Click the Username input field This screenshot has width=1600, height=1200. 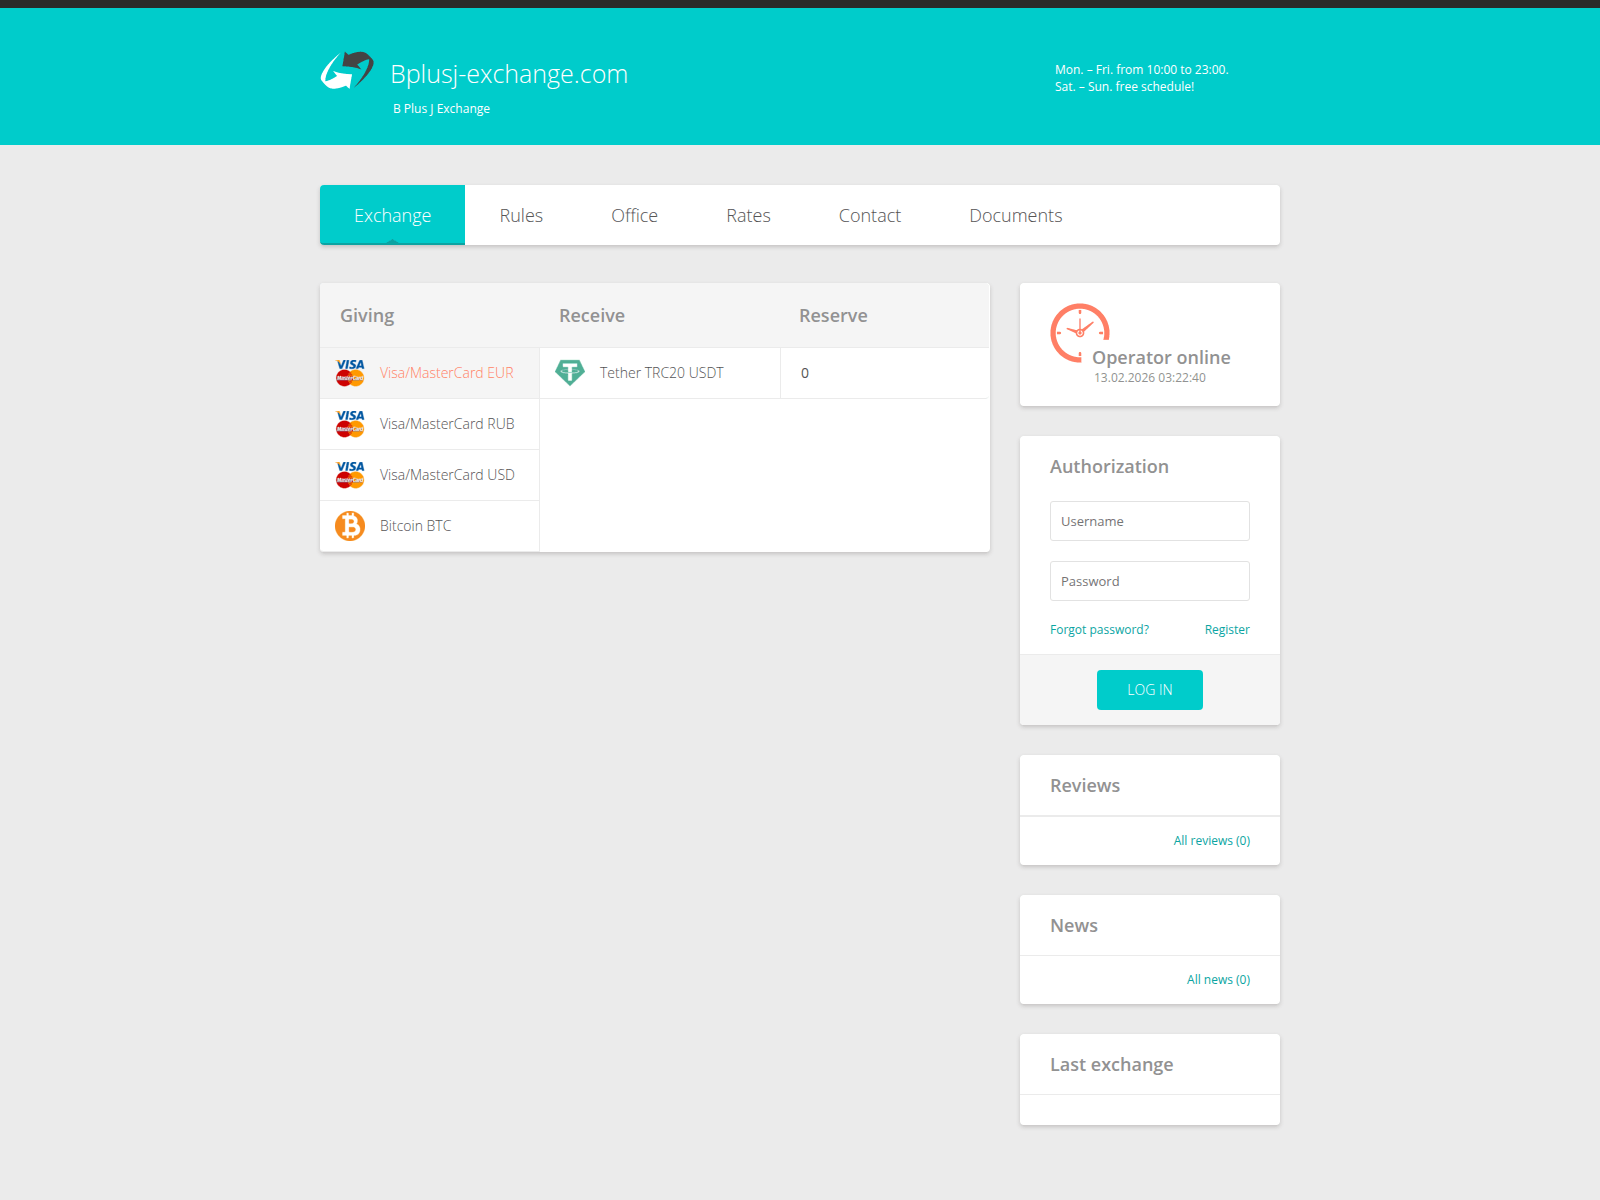click(1149, 521)
